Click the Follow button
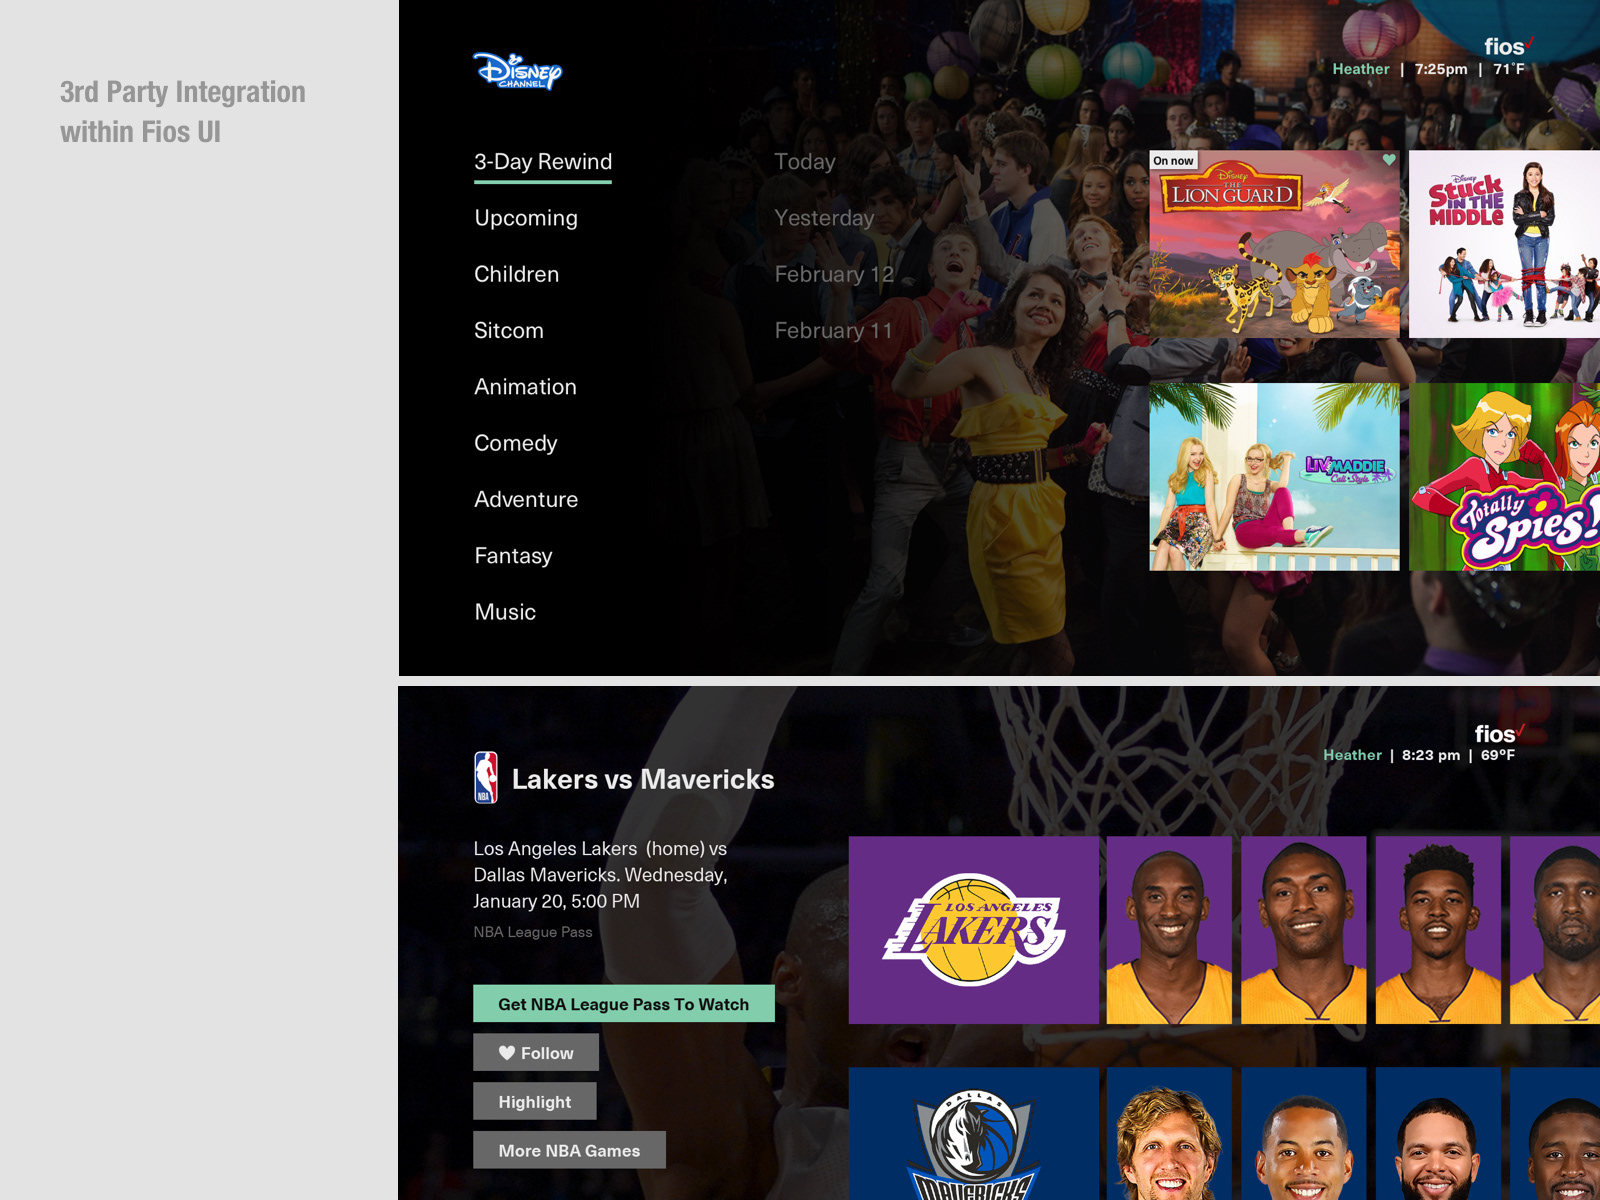1600x1200 pixels. pyautogui.click(x=536, y=1053)
